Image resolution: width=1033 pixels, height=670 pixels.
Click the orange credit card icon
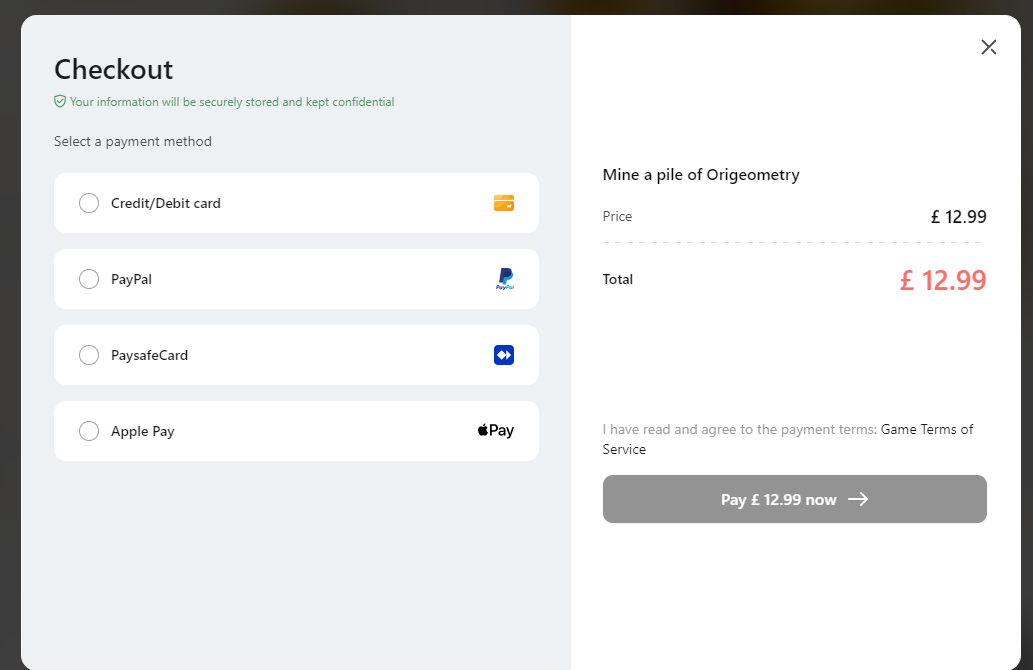pyautogui.click(x=504, y=203)
